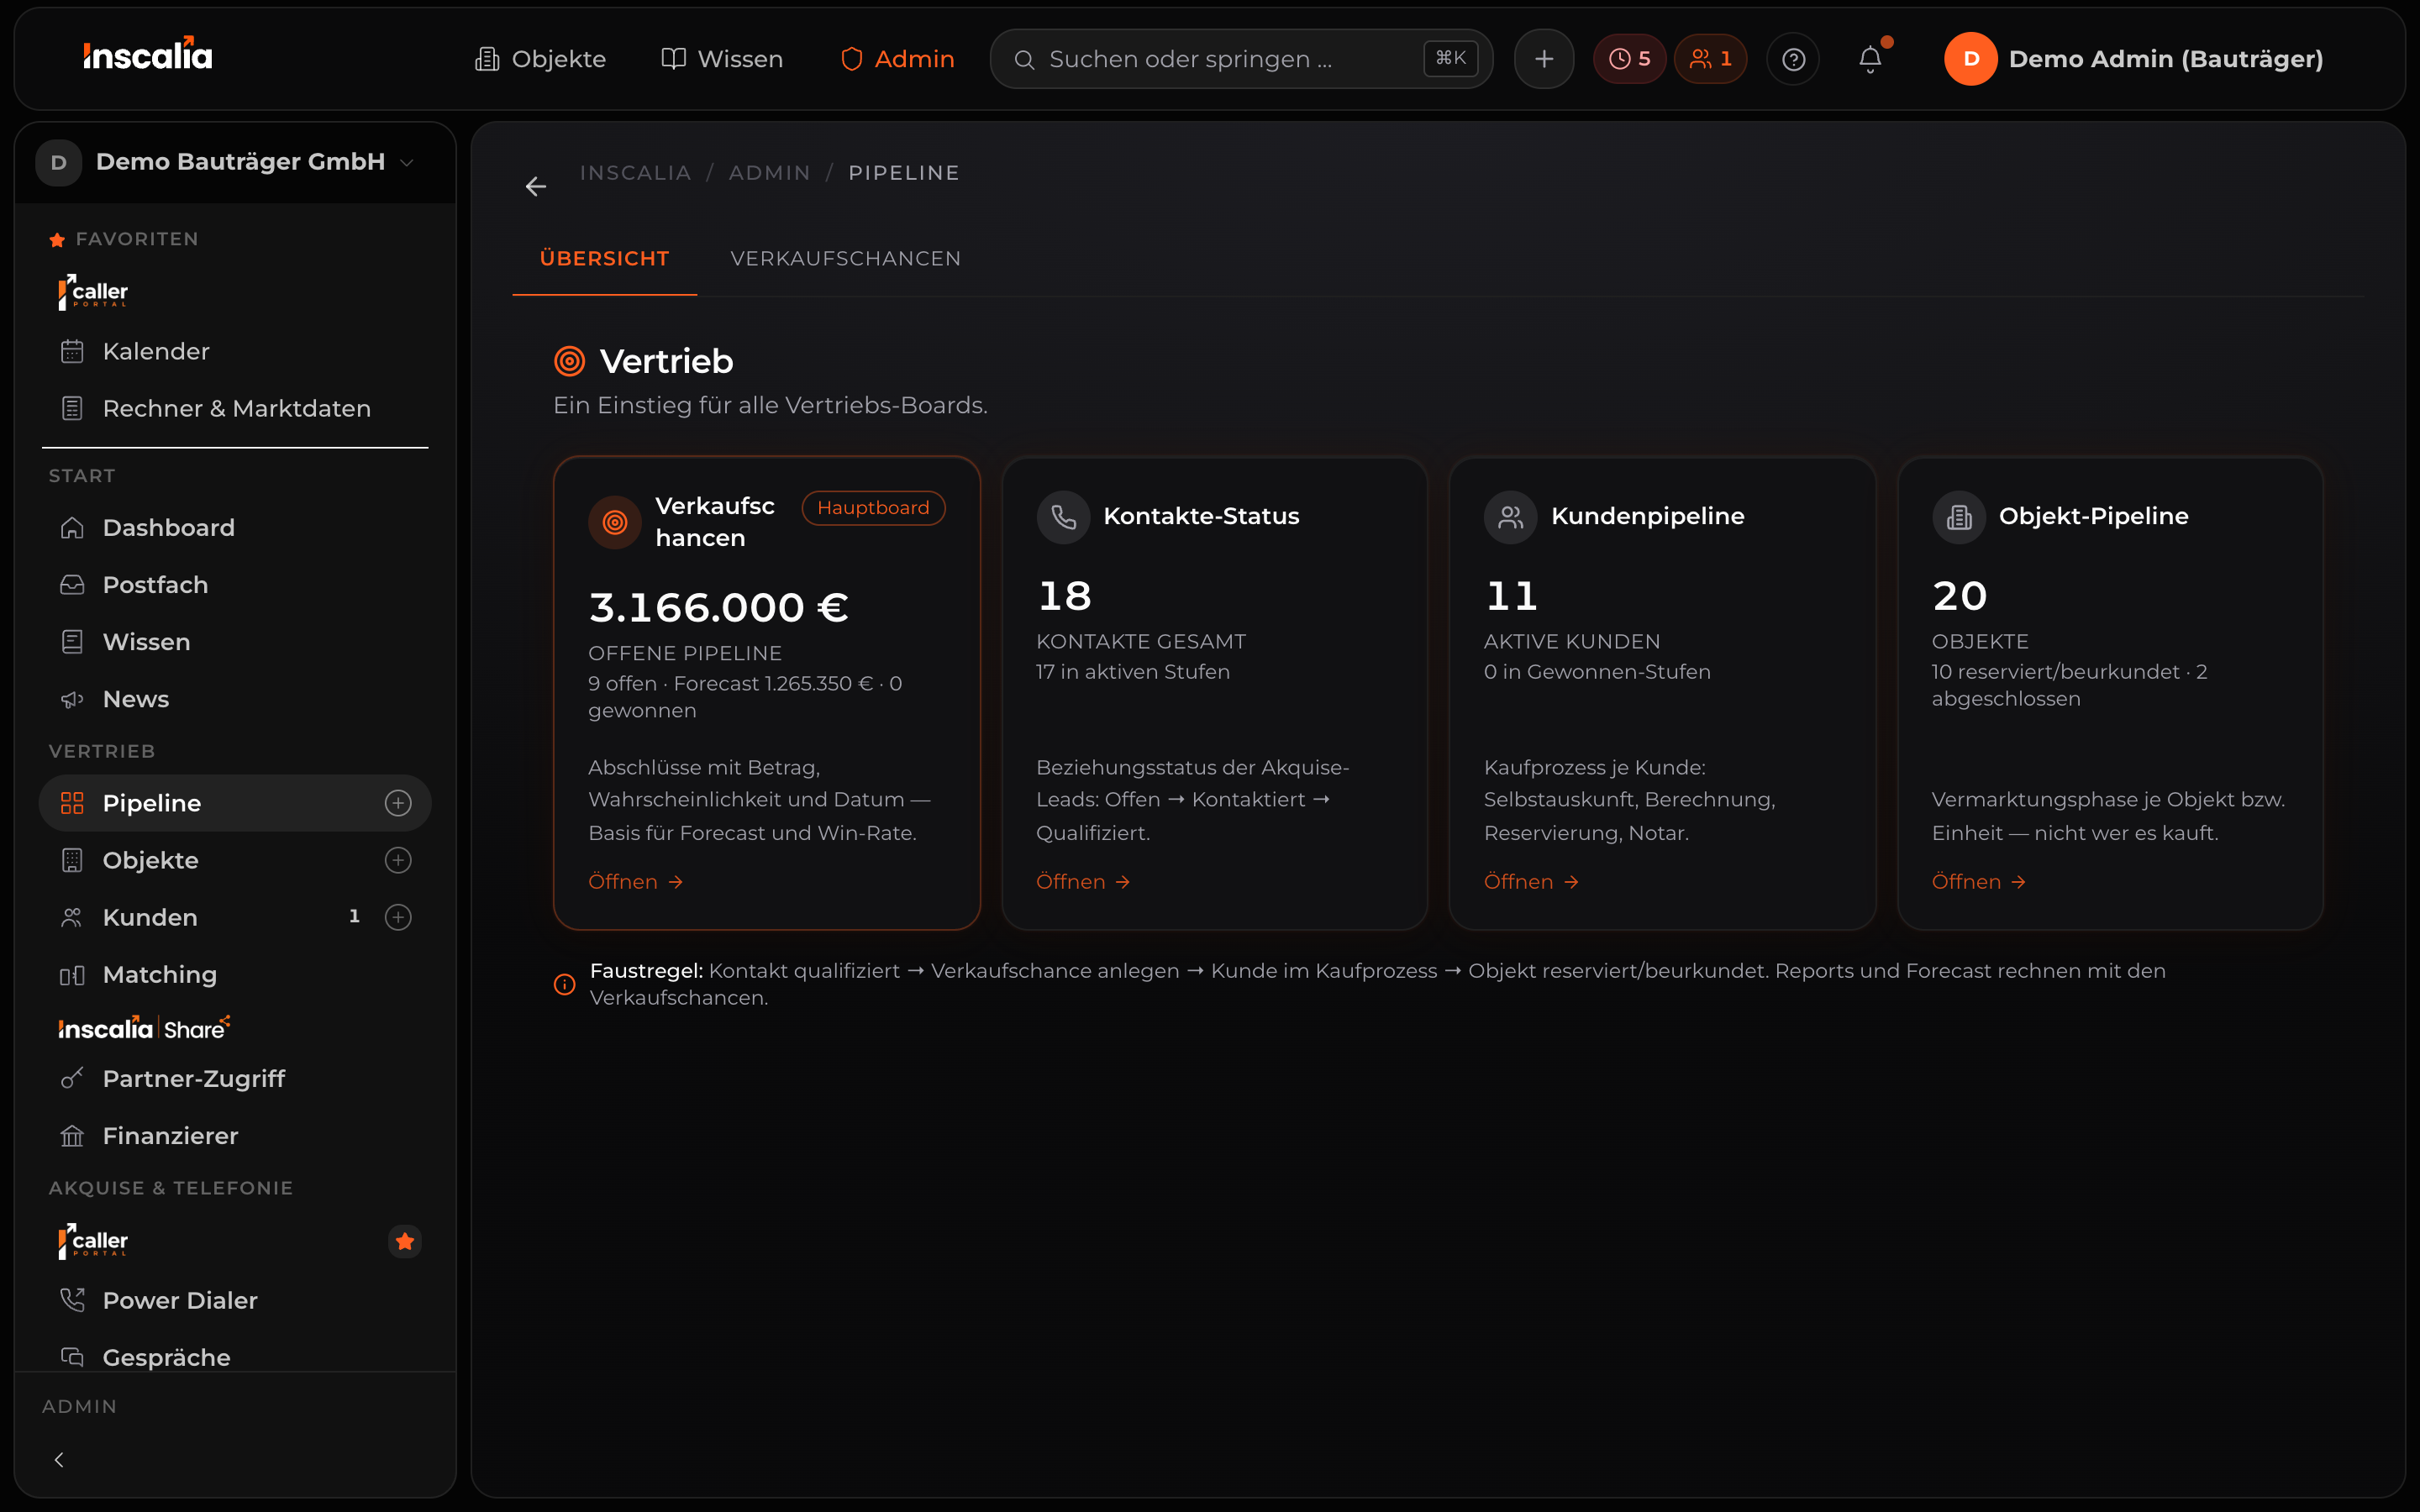Go to Dashboard in sidebar
The image size is (2420, 1512).
[235, 527]
